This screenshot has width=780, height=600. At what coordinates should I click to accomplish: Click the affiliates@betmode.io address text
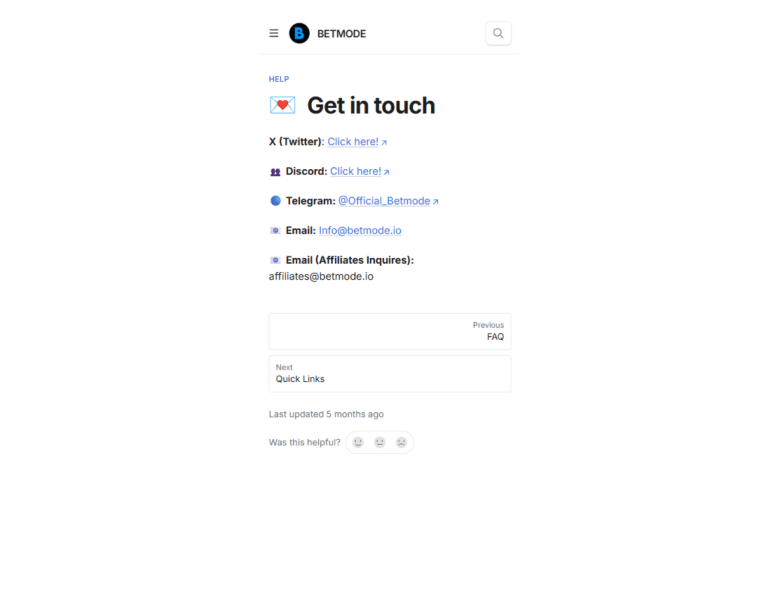pos(321,277)
